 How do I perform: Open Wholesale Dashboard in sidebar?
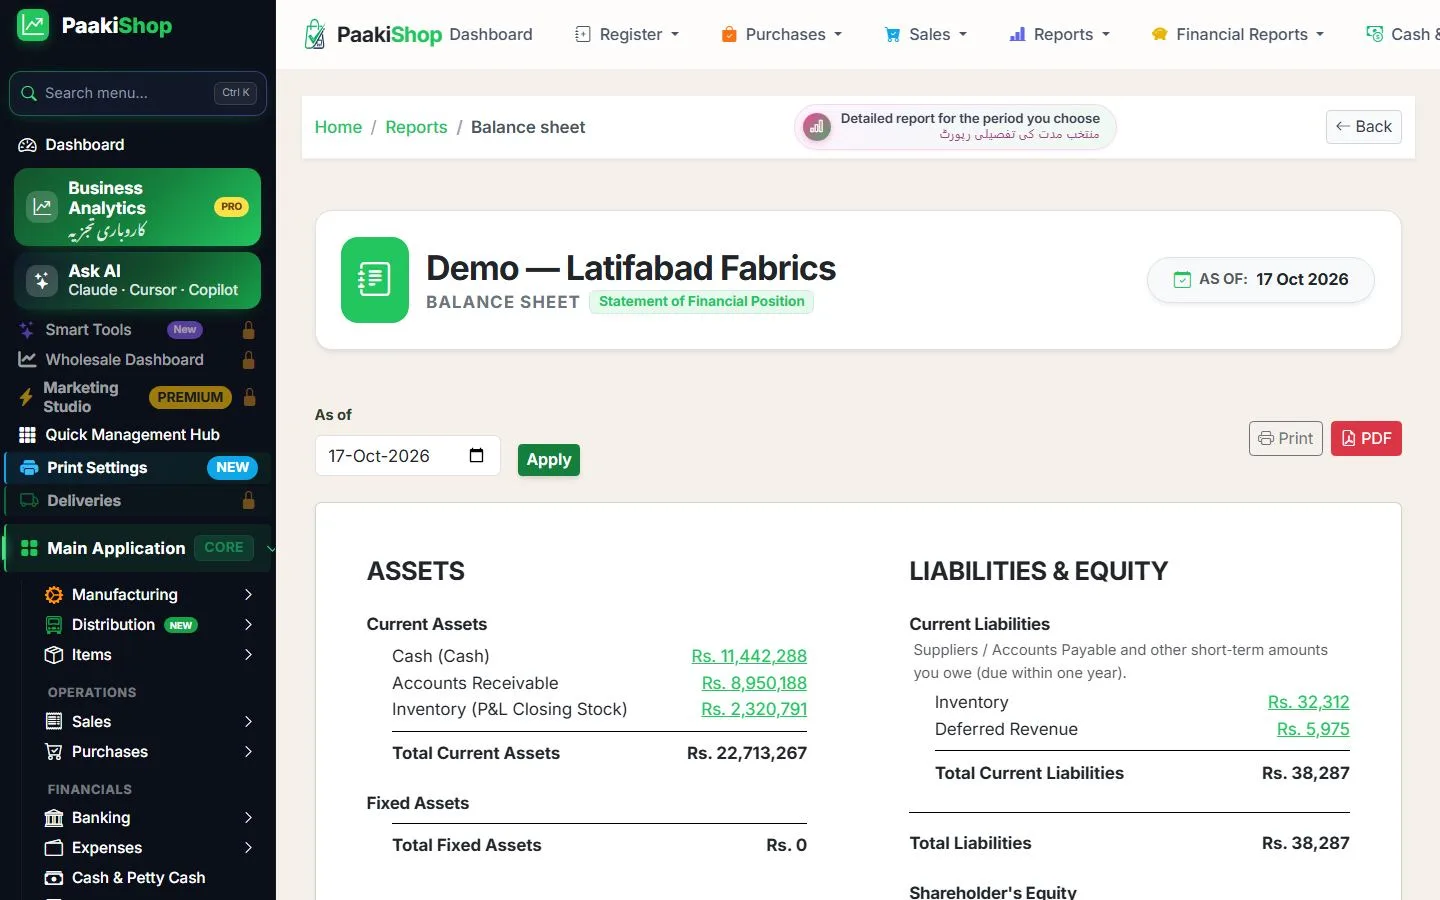[x=138, y=360]
